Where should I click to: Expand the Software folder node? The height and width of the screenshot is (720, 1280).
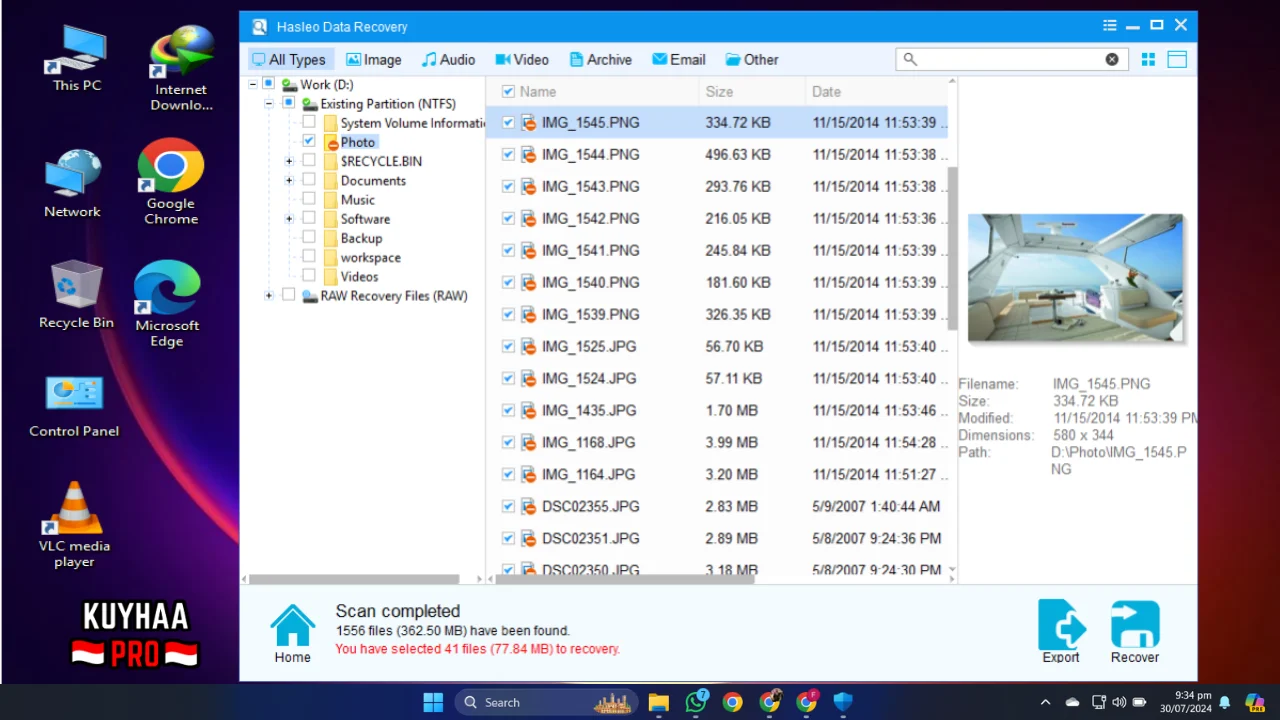click(x=289, y=218)
